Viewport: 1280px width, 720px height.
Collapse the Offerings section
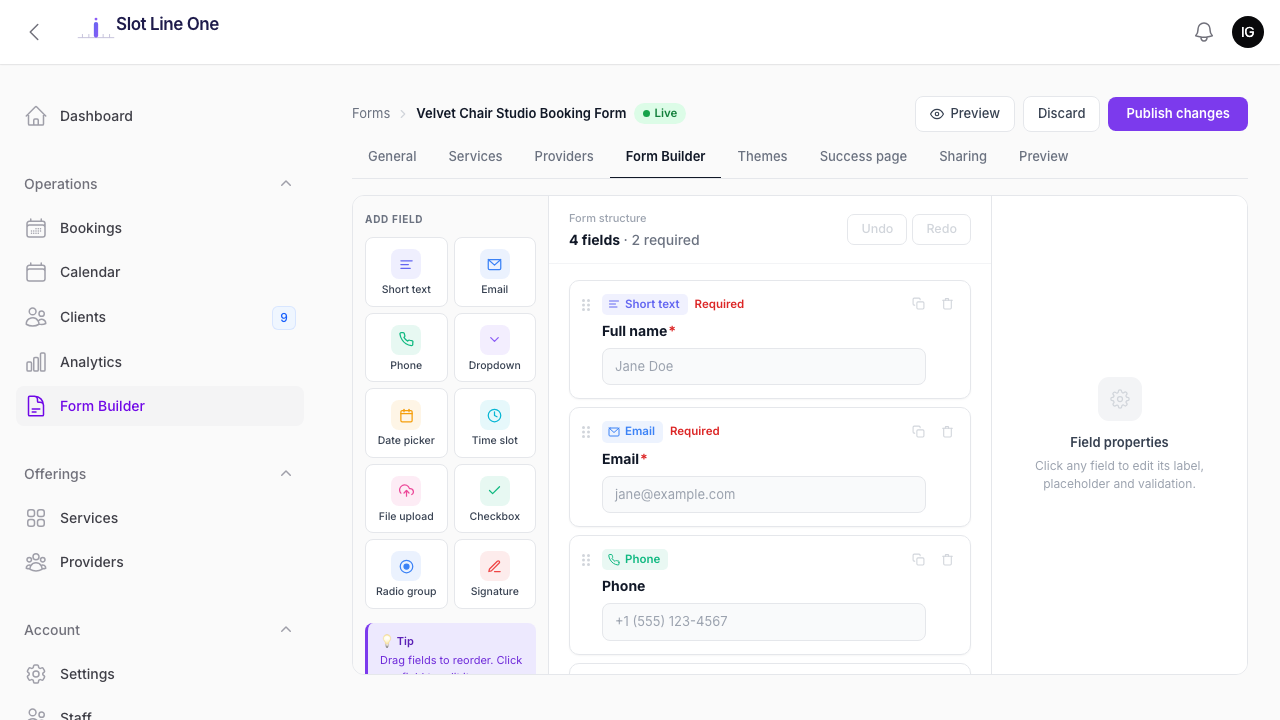tap(286, 474)
